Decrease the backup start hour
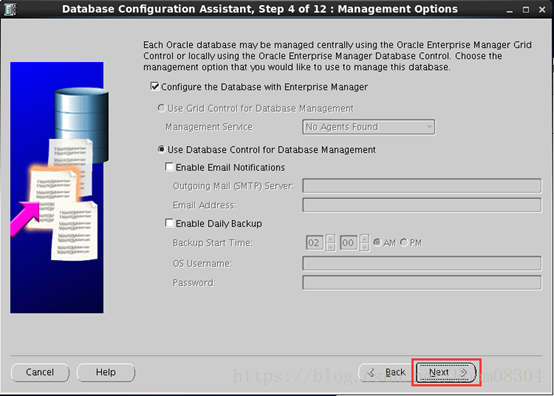Screen dimensions: 554x396 330,247
